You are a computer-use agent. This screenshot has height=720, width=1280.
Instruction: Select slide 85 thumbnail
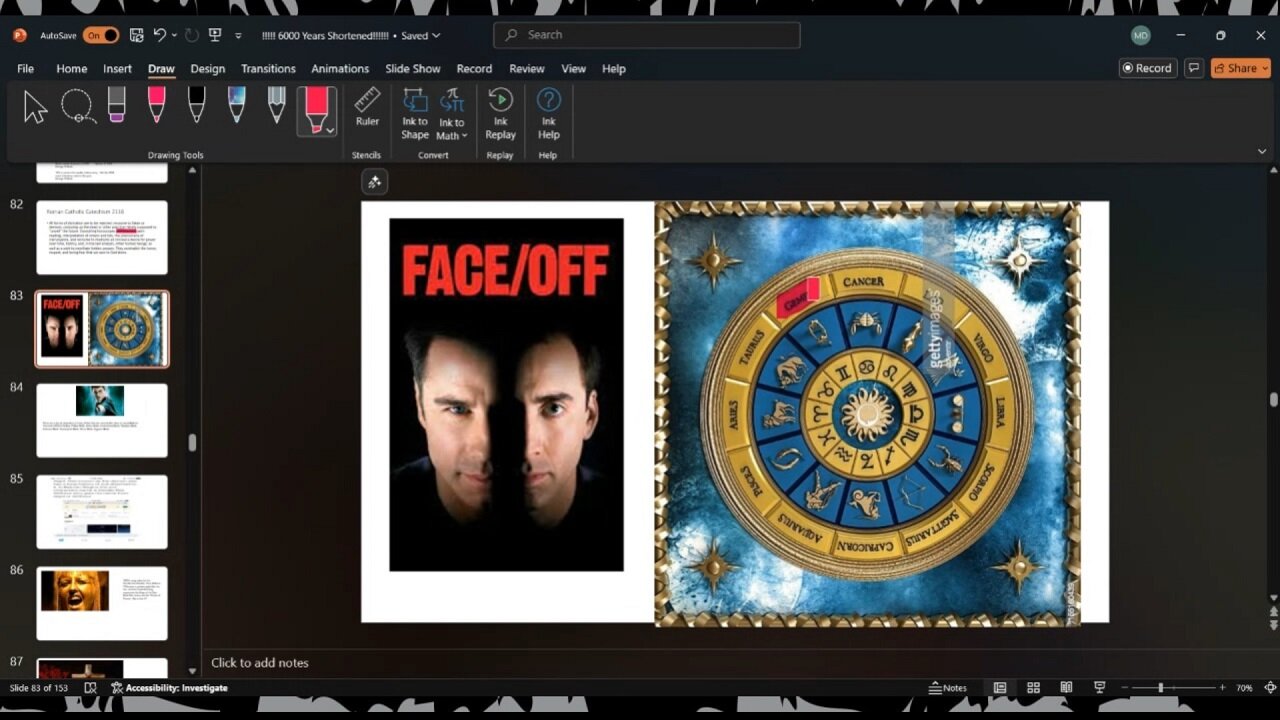click(x=102, y=512)
